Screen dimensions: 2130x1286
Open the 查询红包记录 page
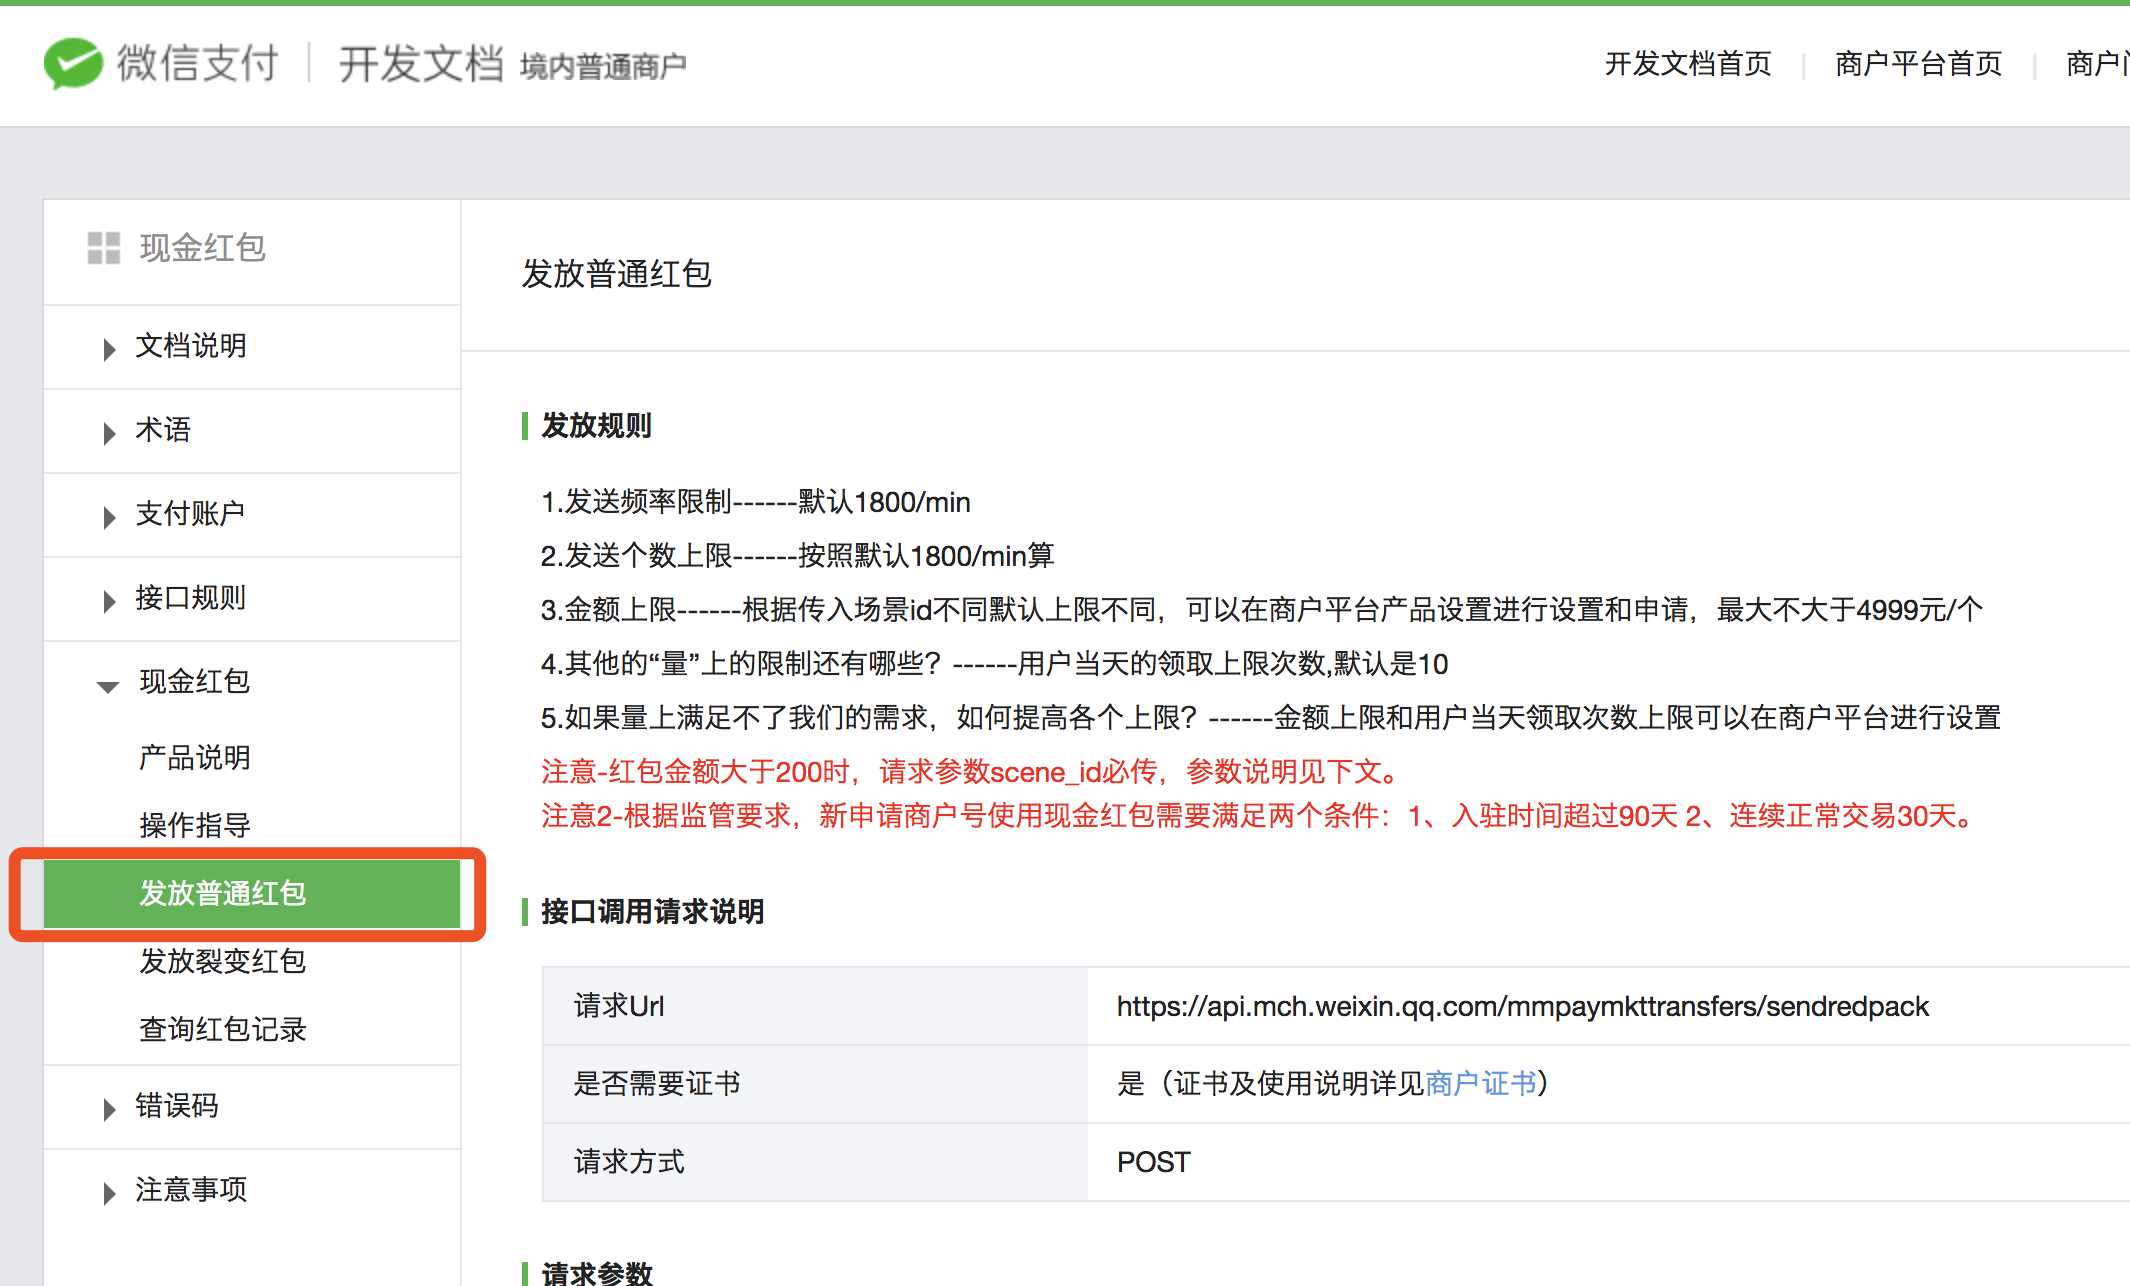pyautogui.click(x=223, y=1029)
